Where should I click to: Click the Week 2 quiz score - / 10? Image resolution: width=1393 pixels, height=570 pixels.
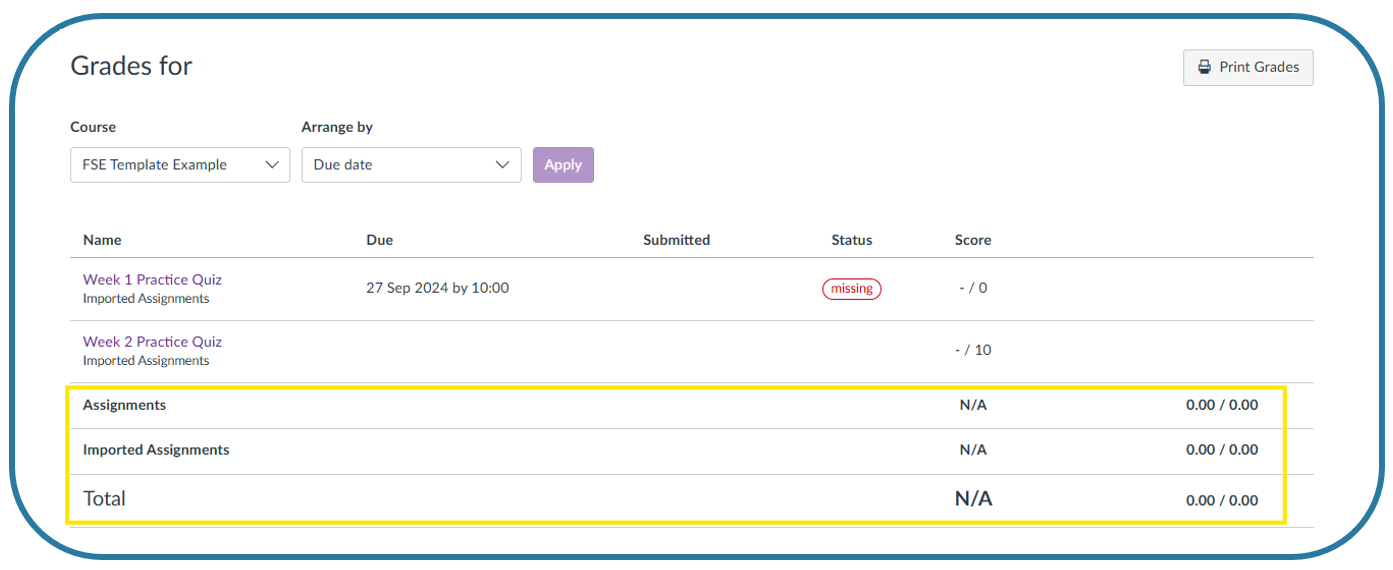(972, 350)
